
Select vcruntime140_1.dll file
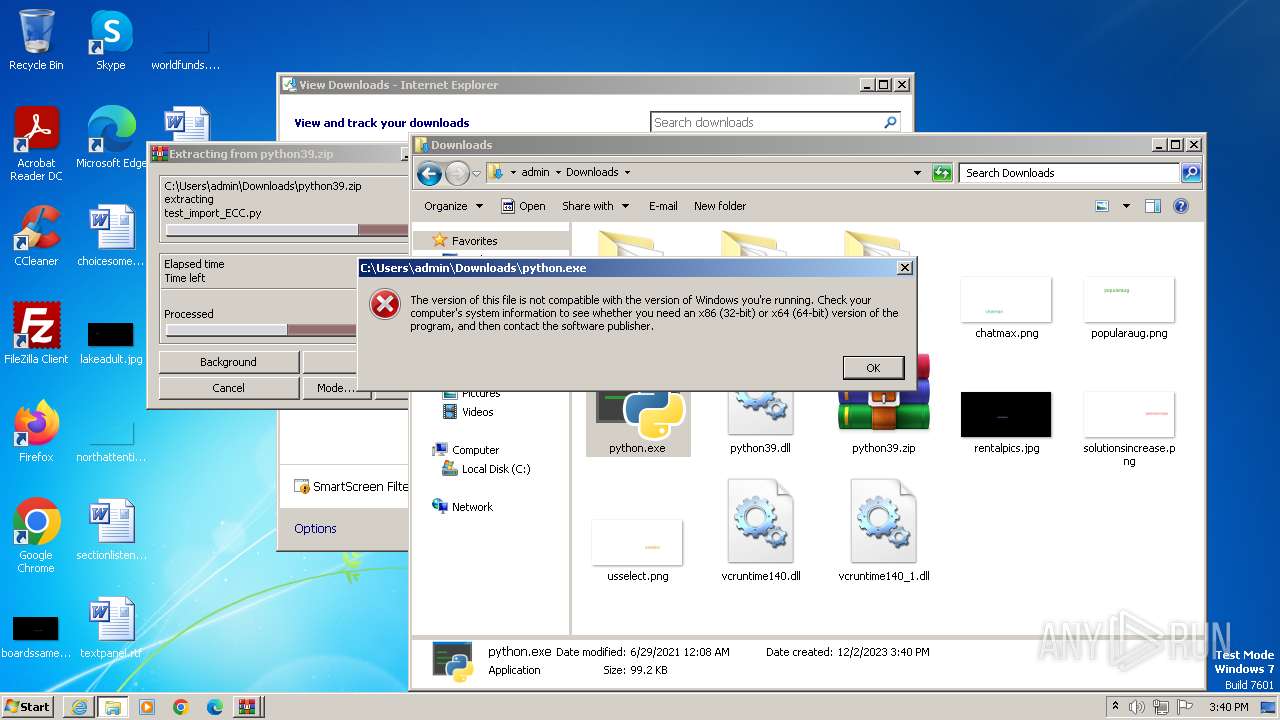(884, 531)
